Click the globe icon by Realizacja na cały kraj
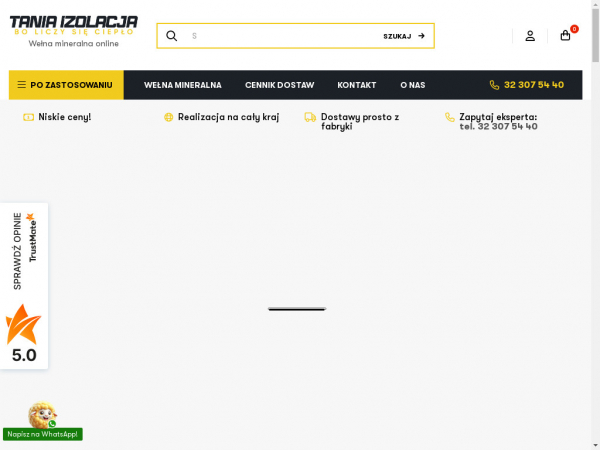The height and width of the screenshot is (450, 600). 168,117
